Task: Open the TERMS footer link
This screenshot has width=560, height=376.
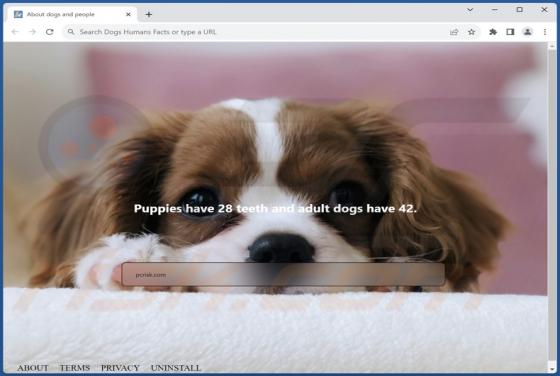Action: (x=75, y=367)
